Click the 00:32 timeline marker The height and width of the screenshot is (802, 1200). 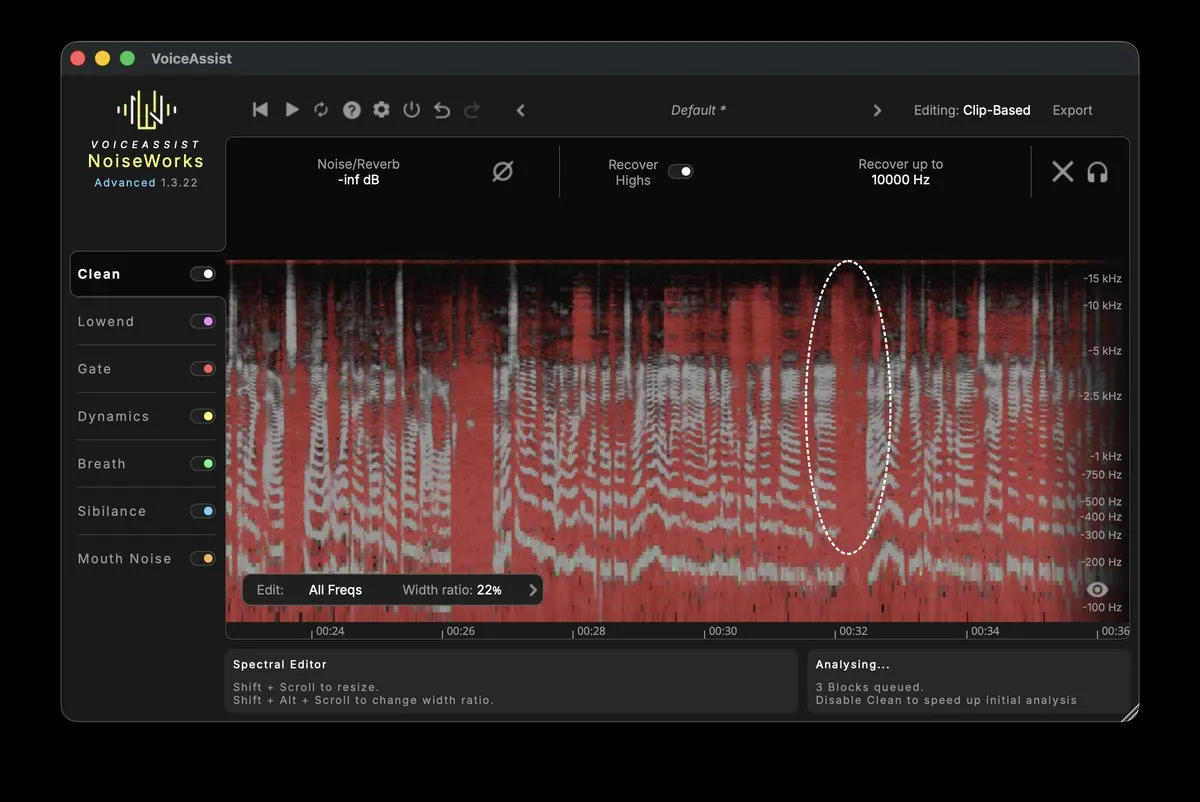[x=853, y=631]
